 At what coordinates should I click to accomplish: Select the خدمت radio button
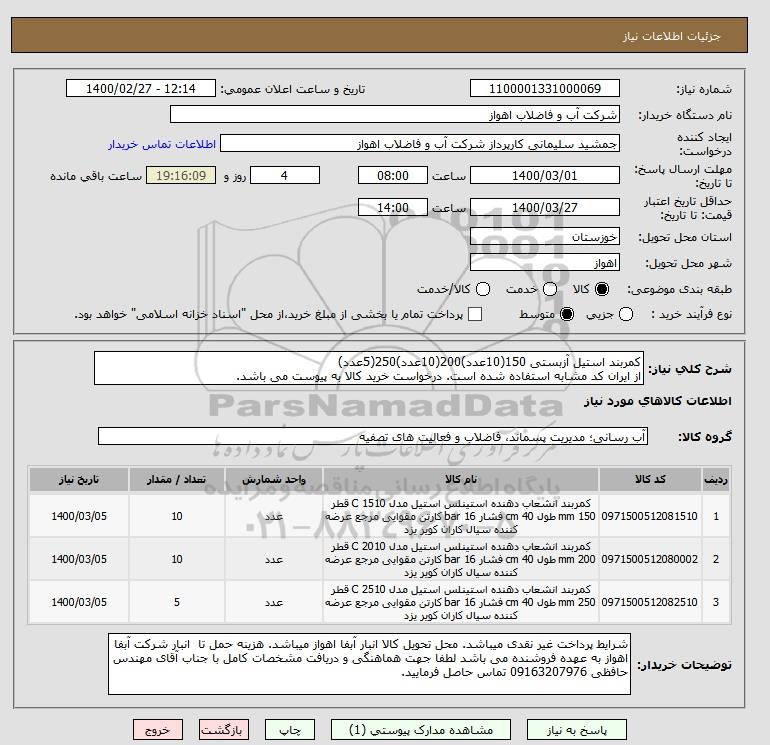click(550, 289)
